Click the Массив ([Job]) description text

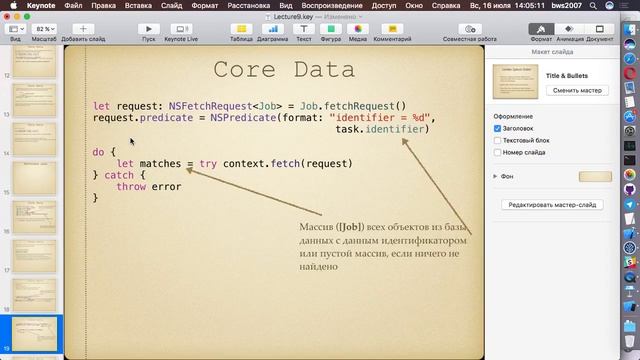tap(383, 247)
